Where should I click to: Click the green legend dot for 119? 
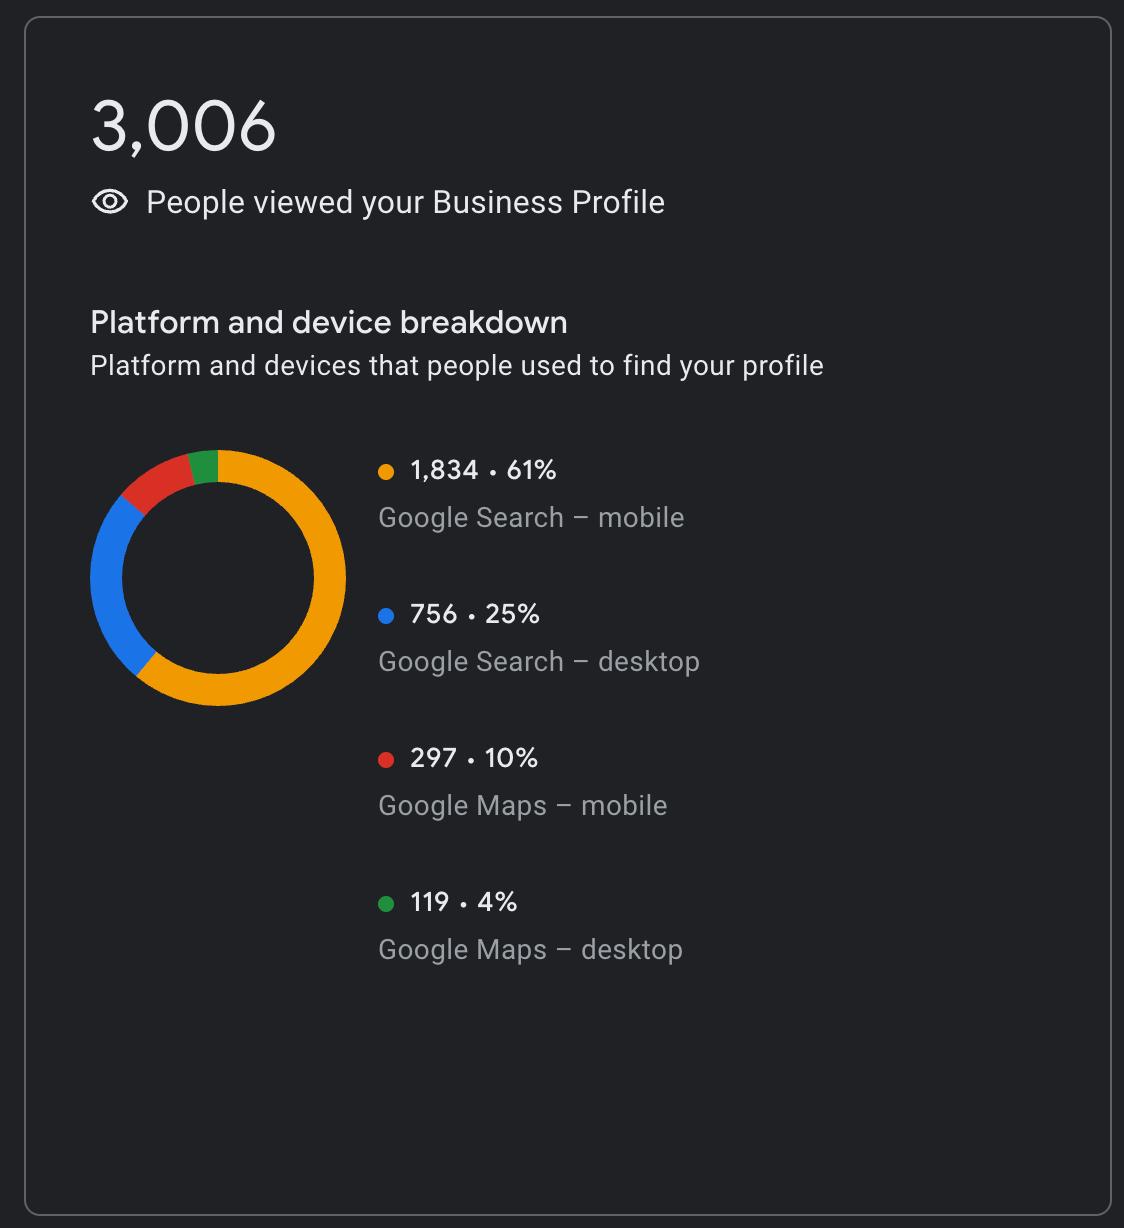386,903
